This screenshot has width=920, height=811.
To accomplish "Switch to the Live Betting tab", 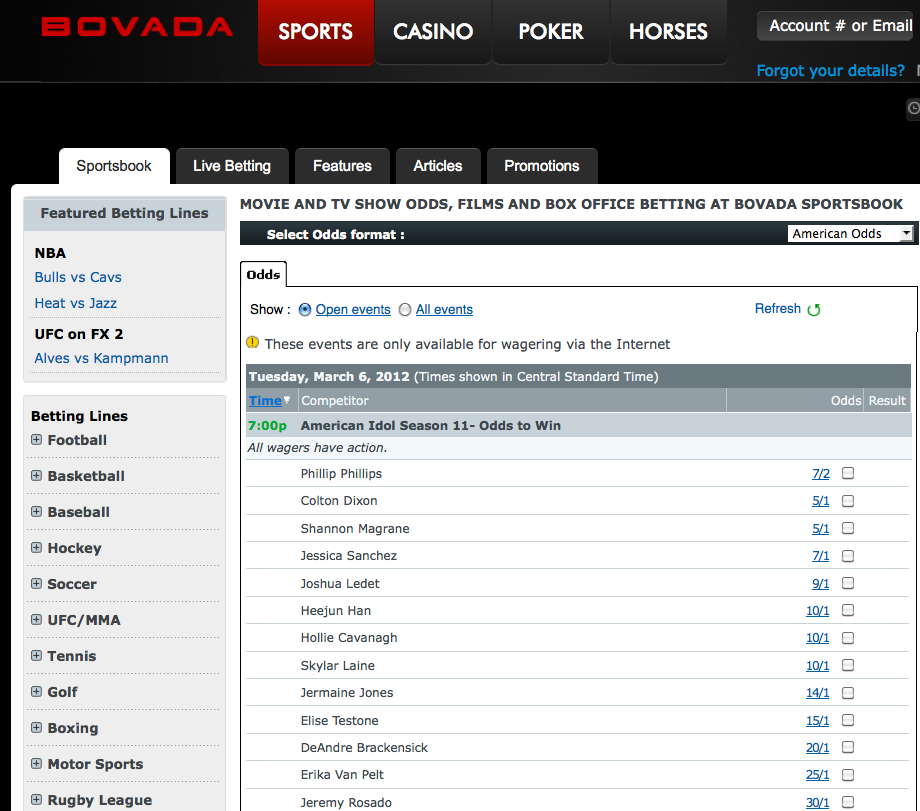I will (232, 166).
